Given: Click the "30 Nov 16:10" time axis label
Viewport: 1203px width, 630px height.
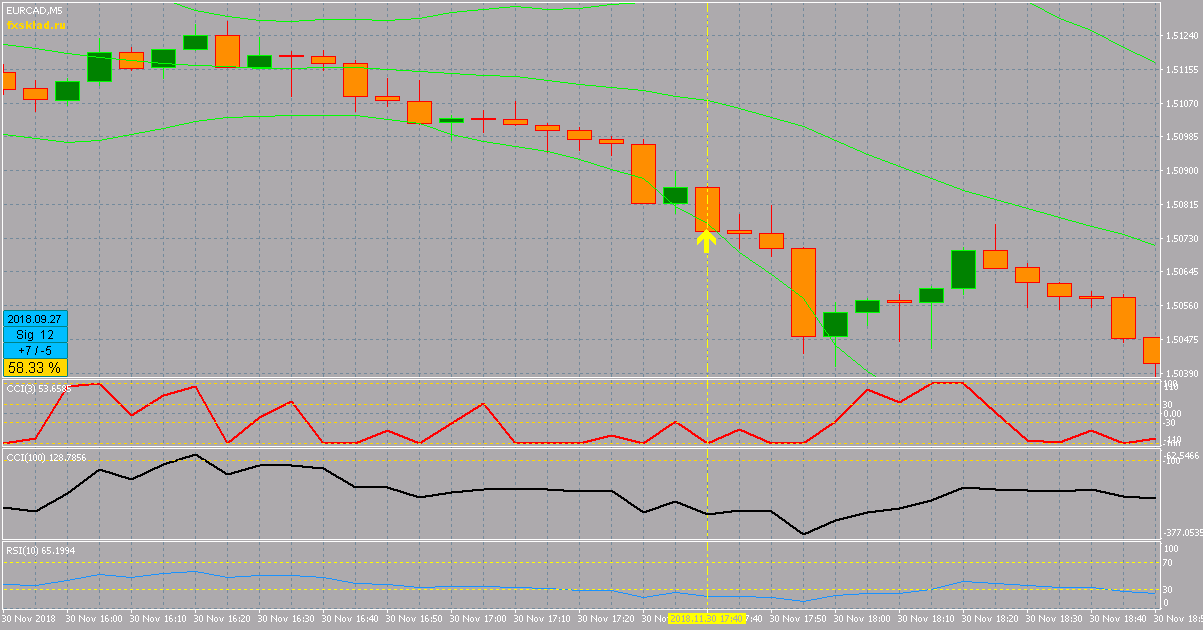Looking at the screenshot, I should coord(158,620).
